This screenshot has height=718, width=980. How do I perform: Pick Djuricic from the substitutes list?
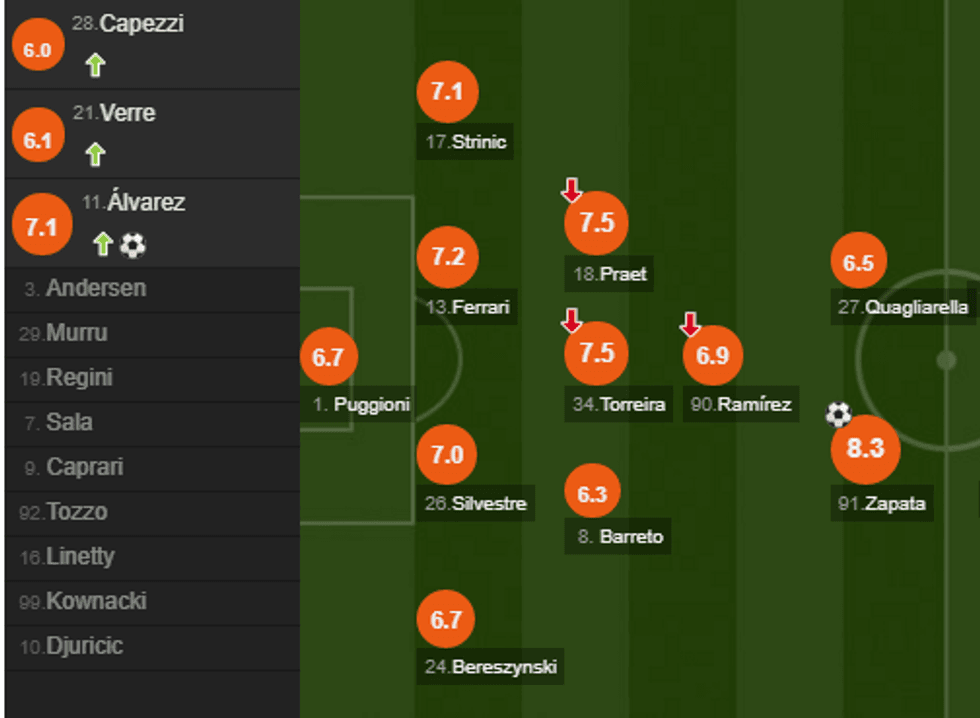pos(84,646)
